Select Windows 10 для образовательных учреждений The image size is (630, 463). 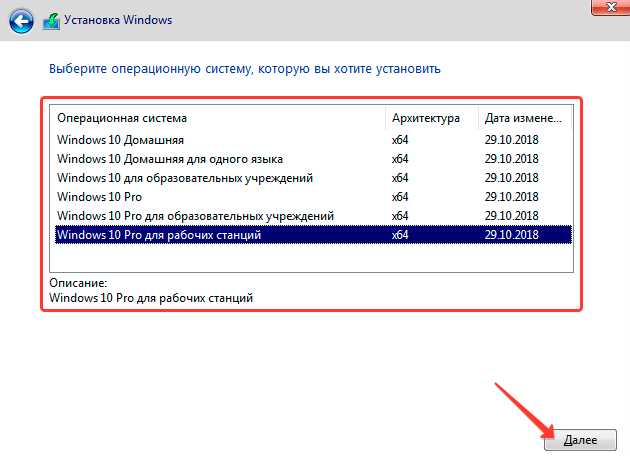[x=313, y=178]
